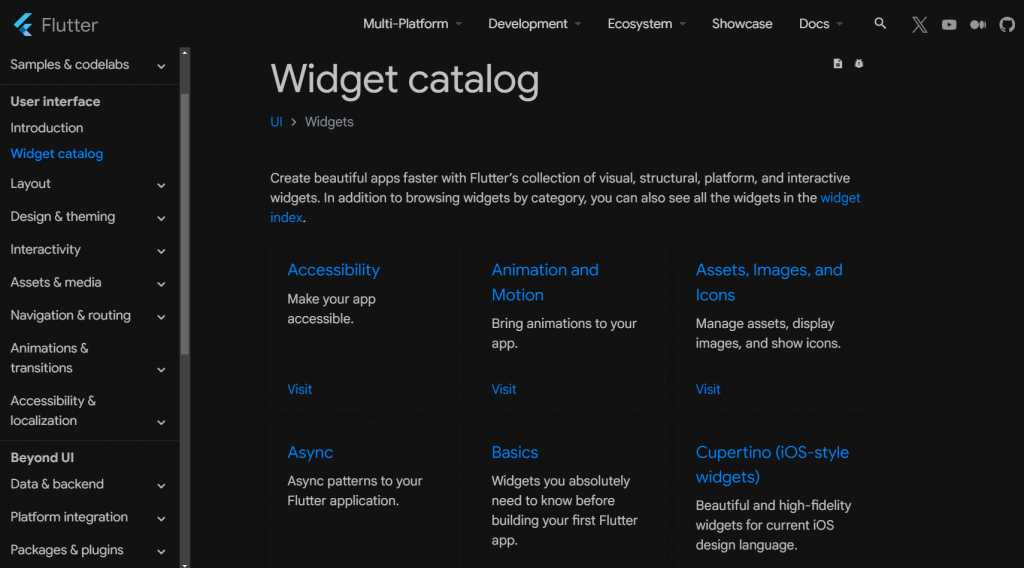Open the Medium icon in header
This screenshot has width=1024, height=568.
(x=978, y=25)
